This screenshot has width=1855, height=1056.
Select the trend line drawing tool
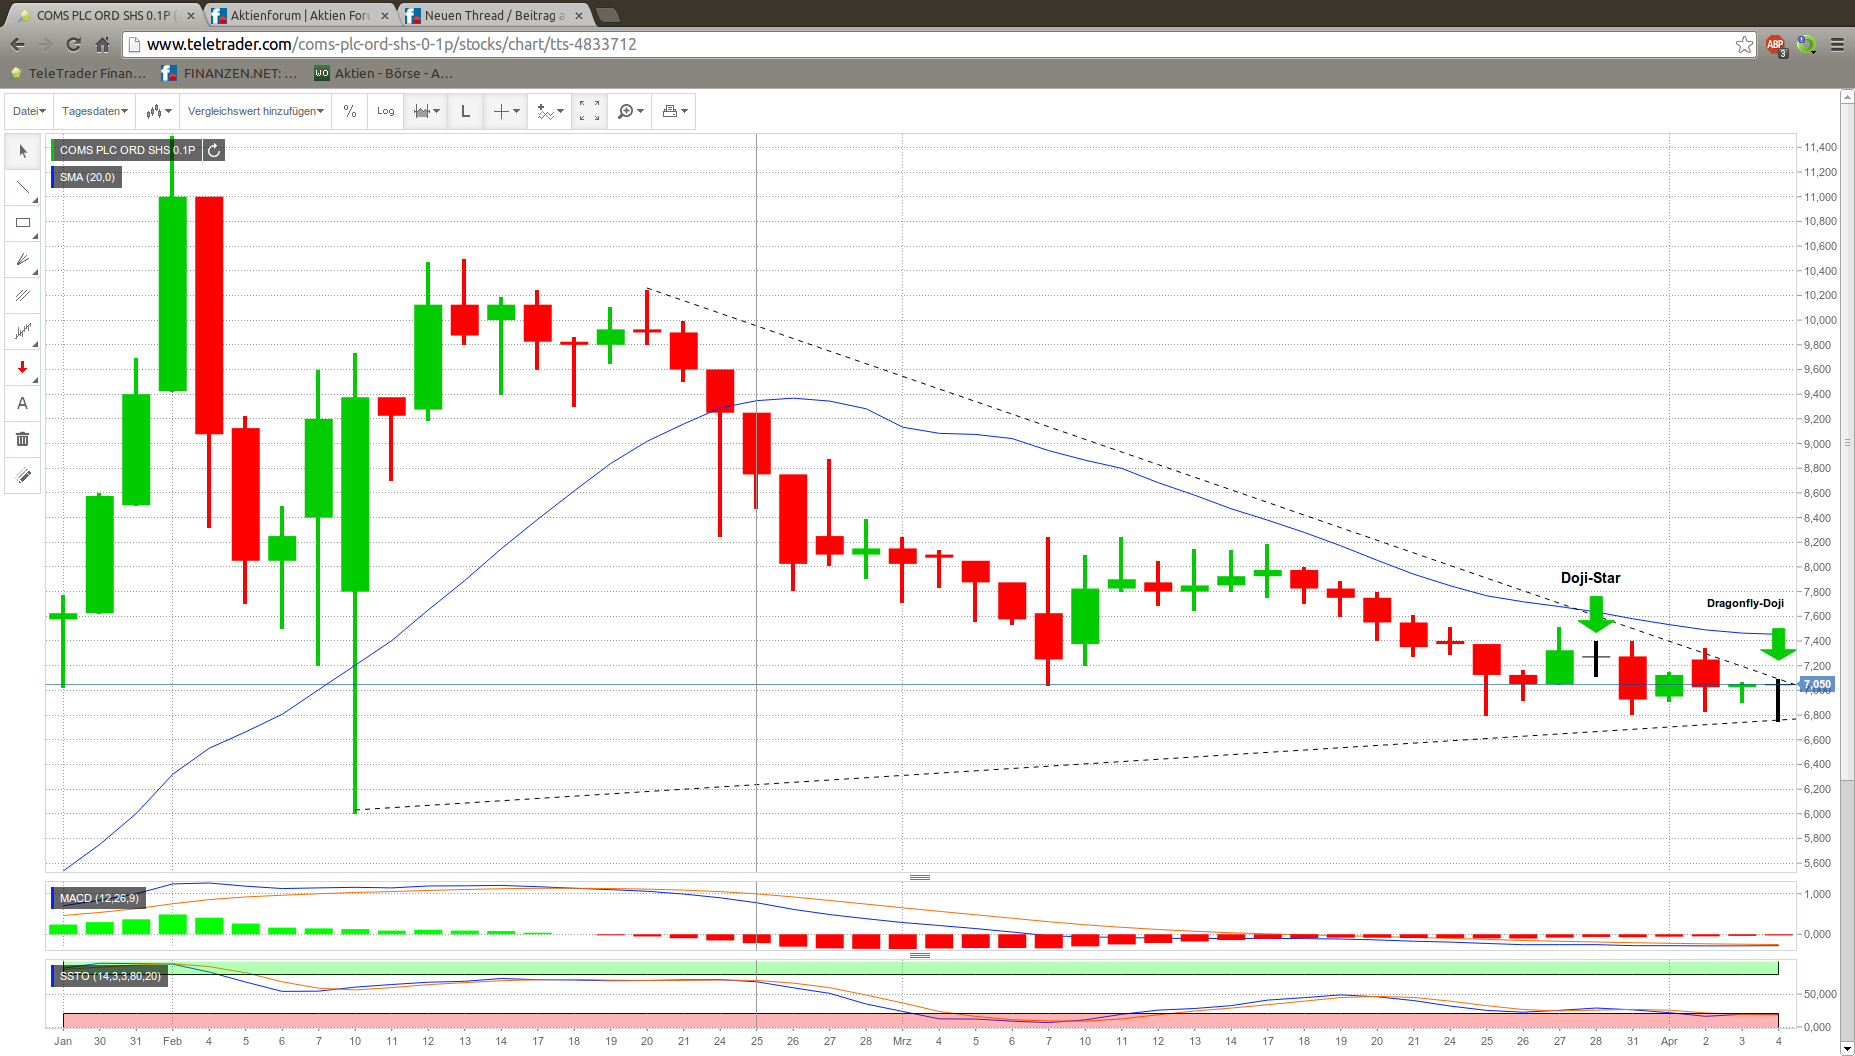coord(23,188)
